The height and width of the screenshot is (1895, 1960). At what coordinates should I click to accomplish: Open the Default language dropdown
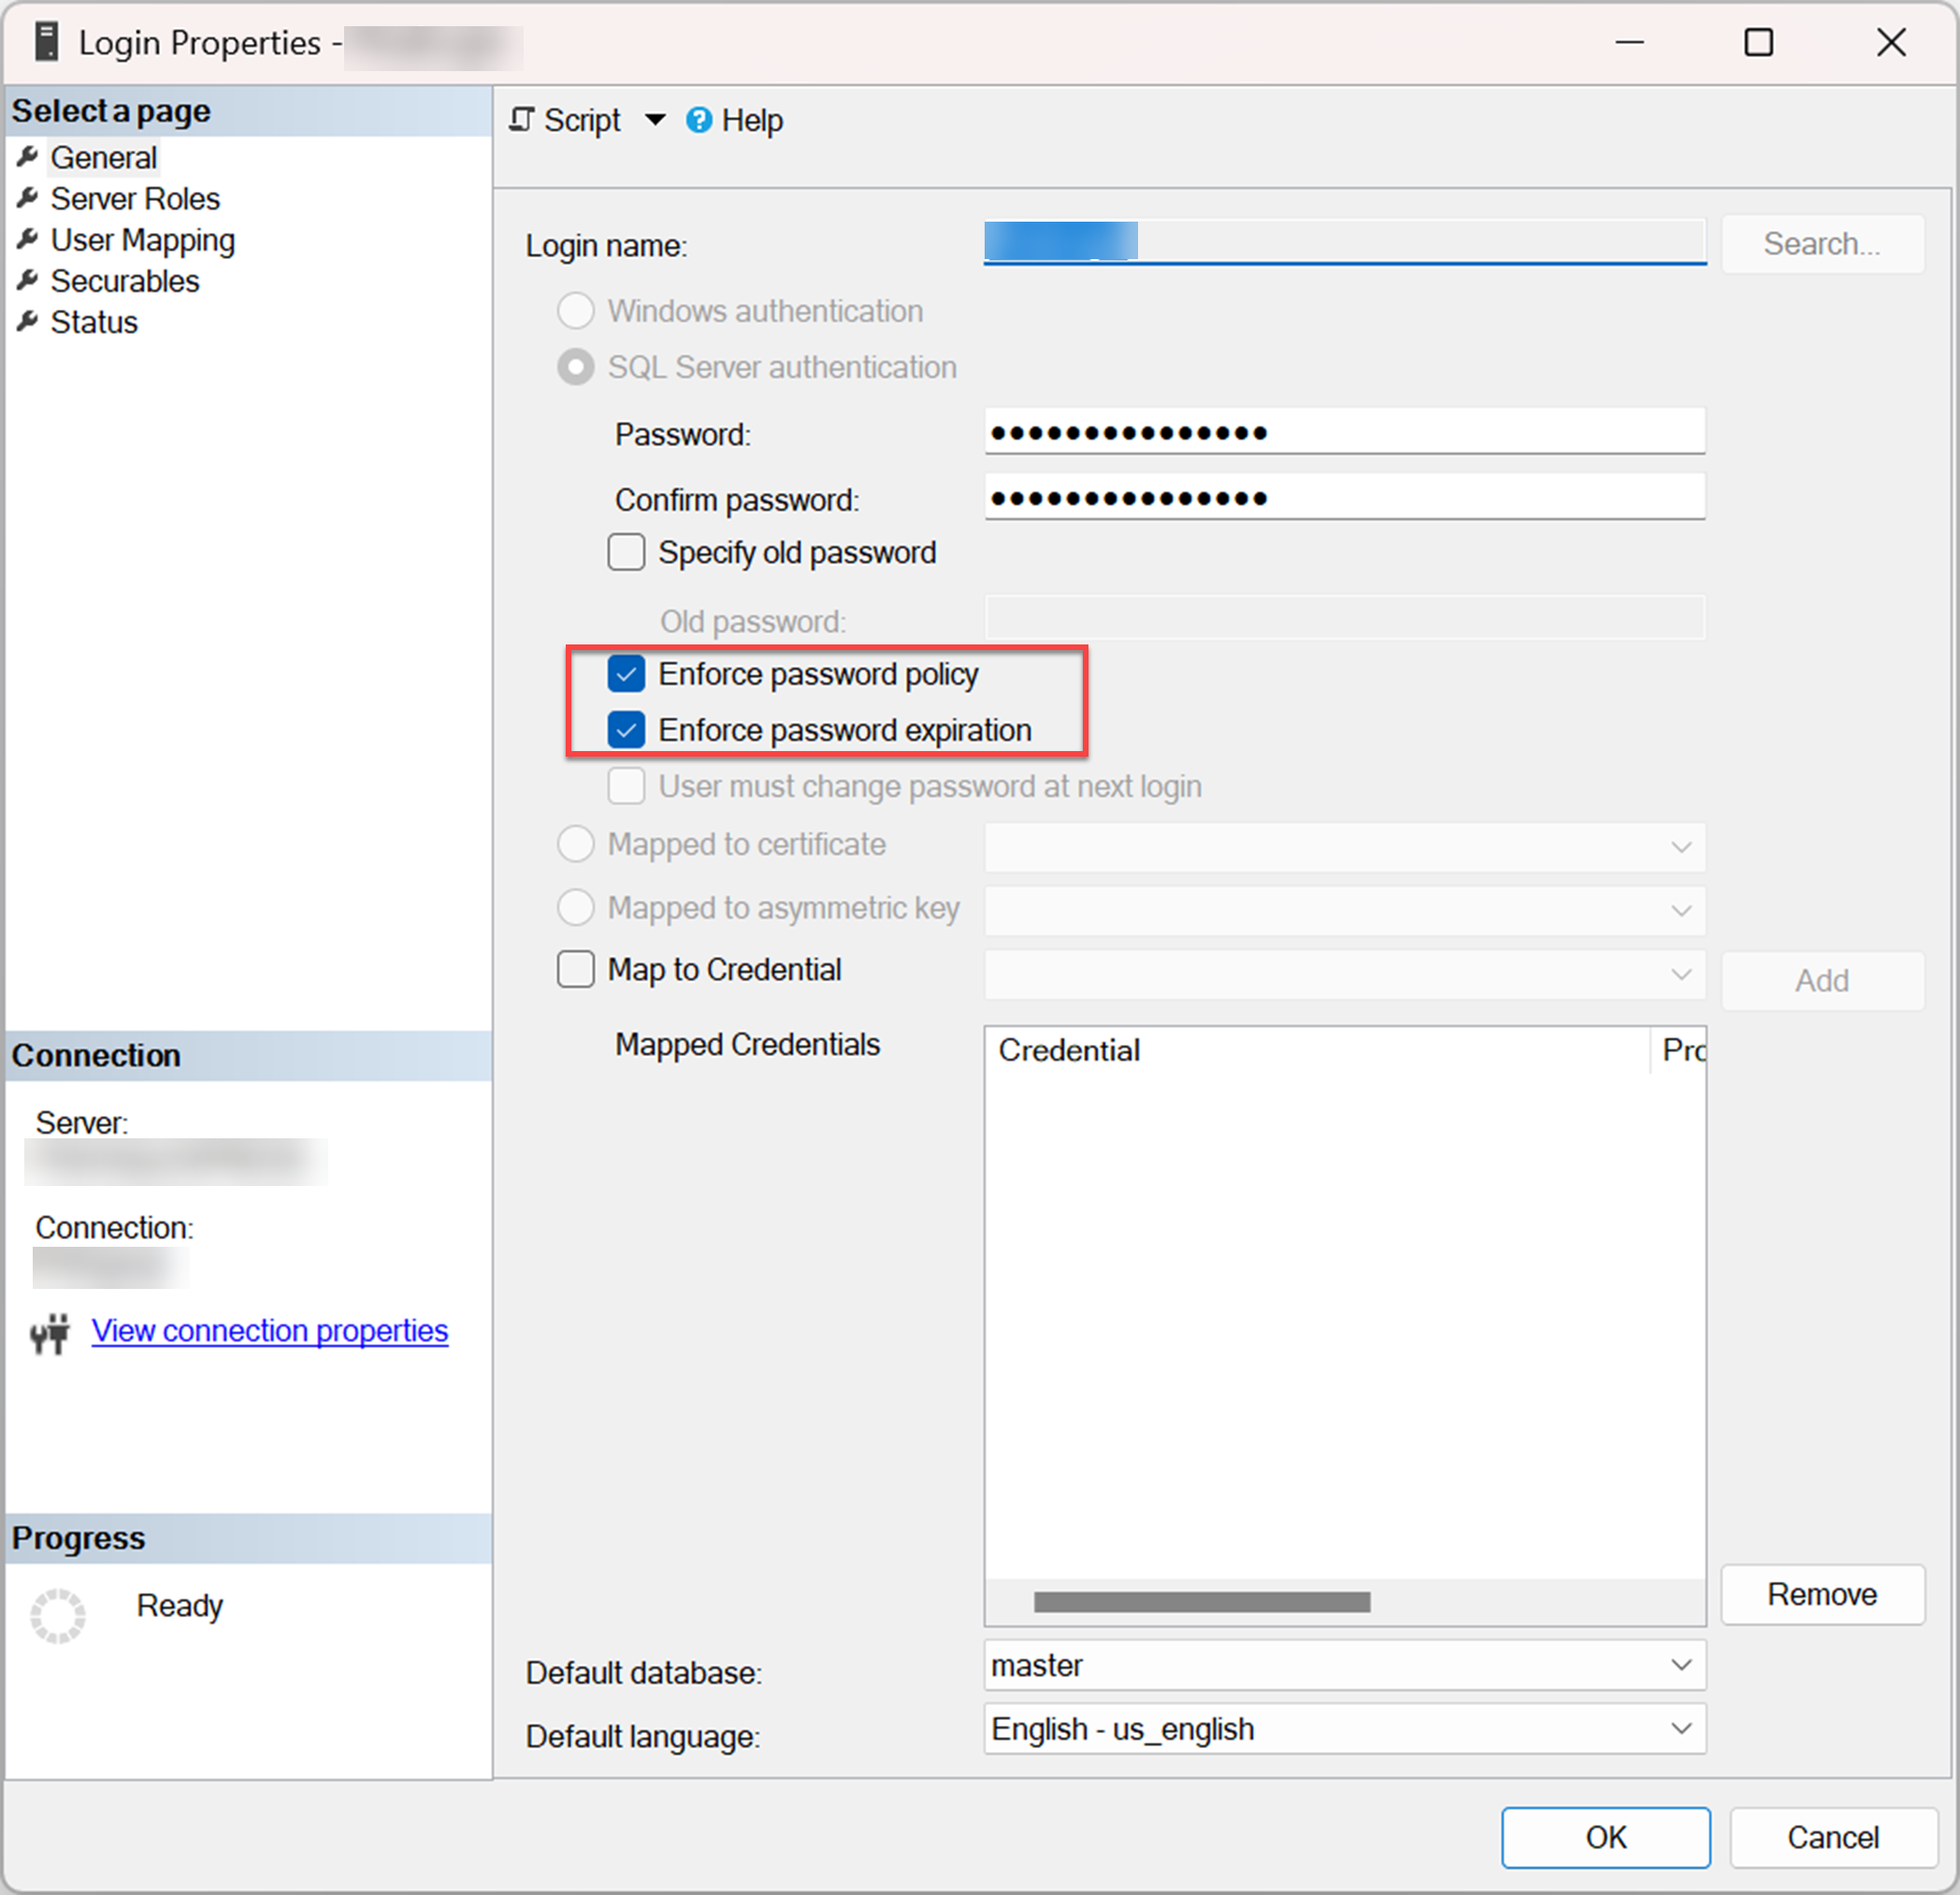(x=1683, y=1728)
